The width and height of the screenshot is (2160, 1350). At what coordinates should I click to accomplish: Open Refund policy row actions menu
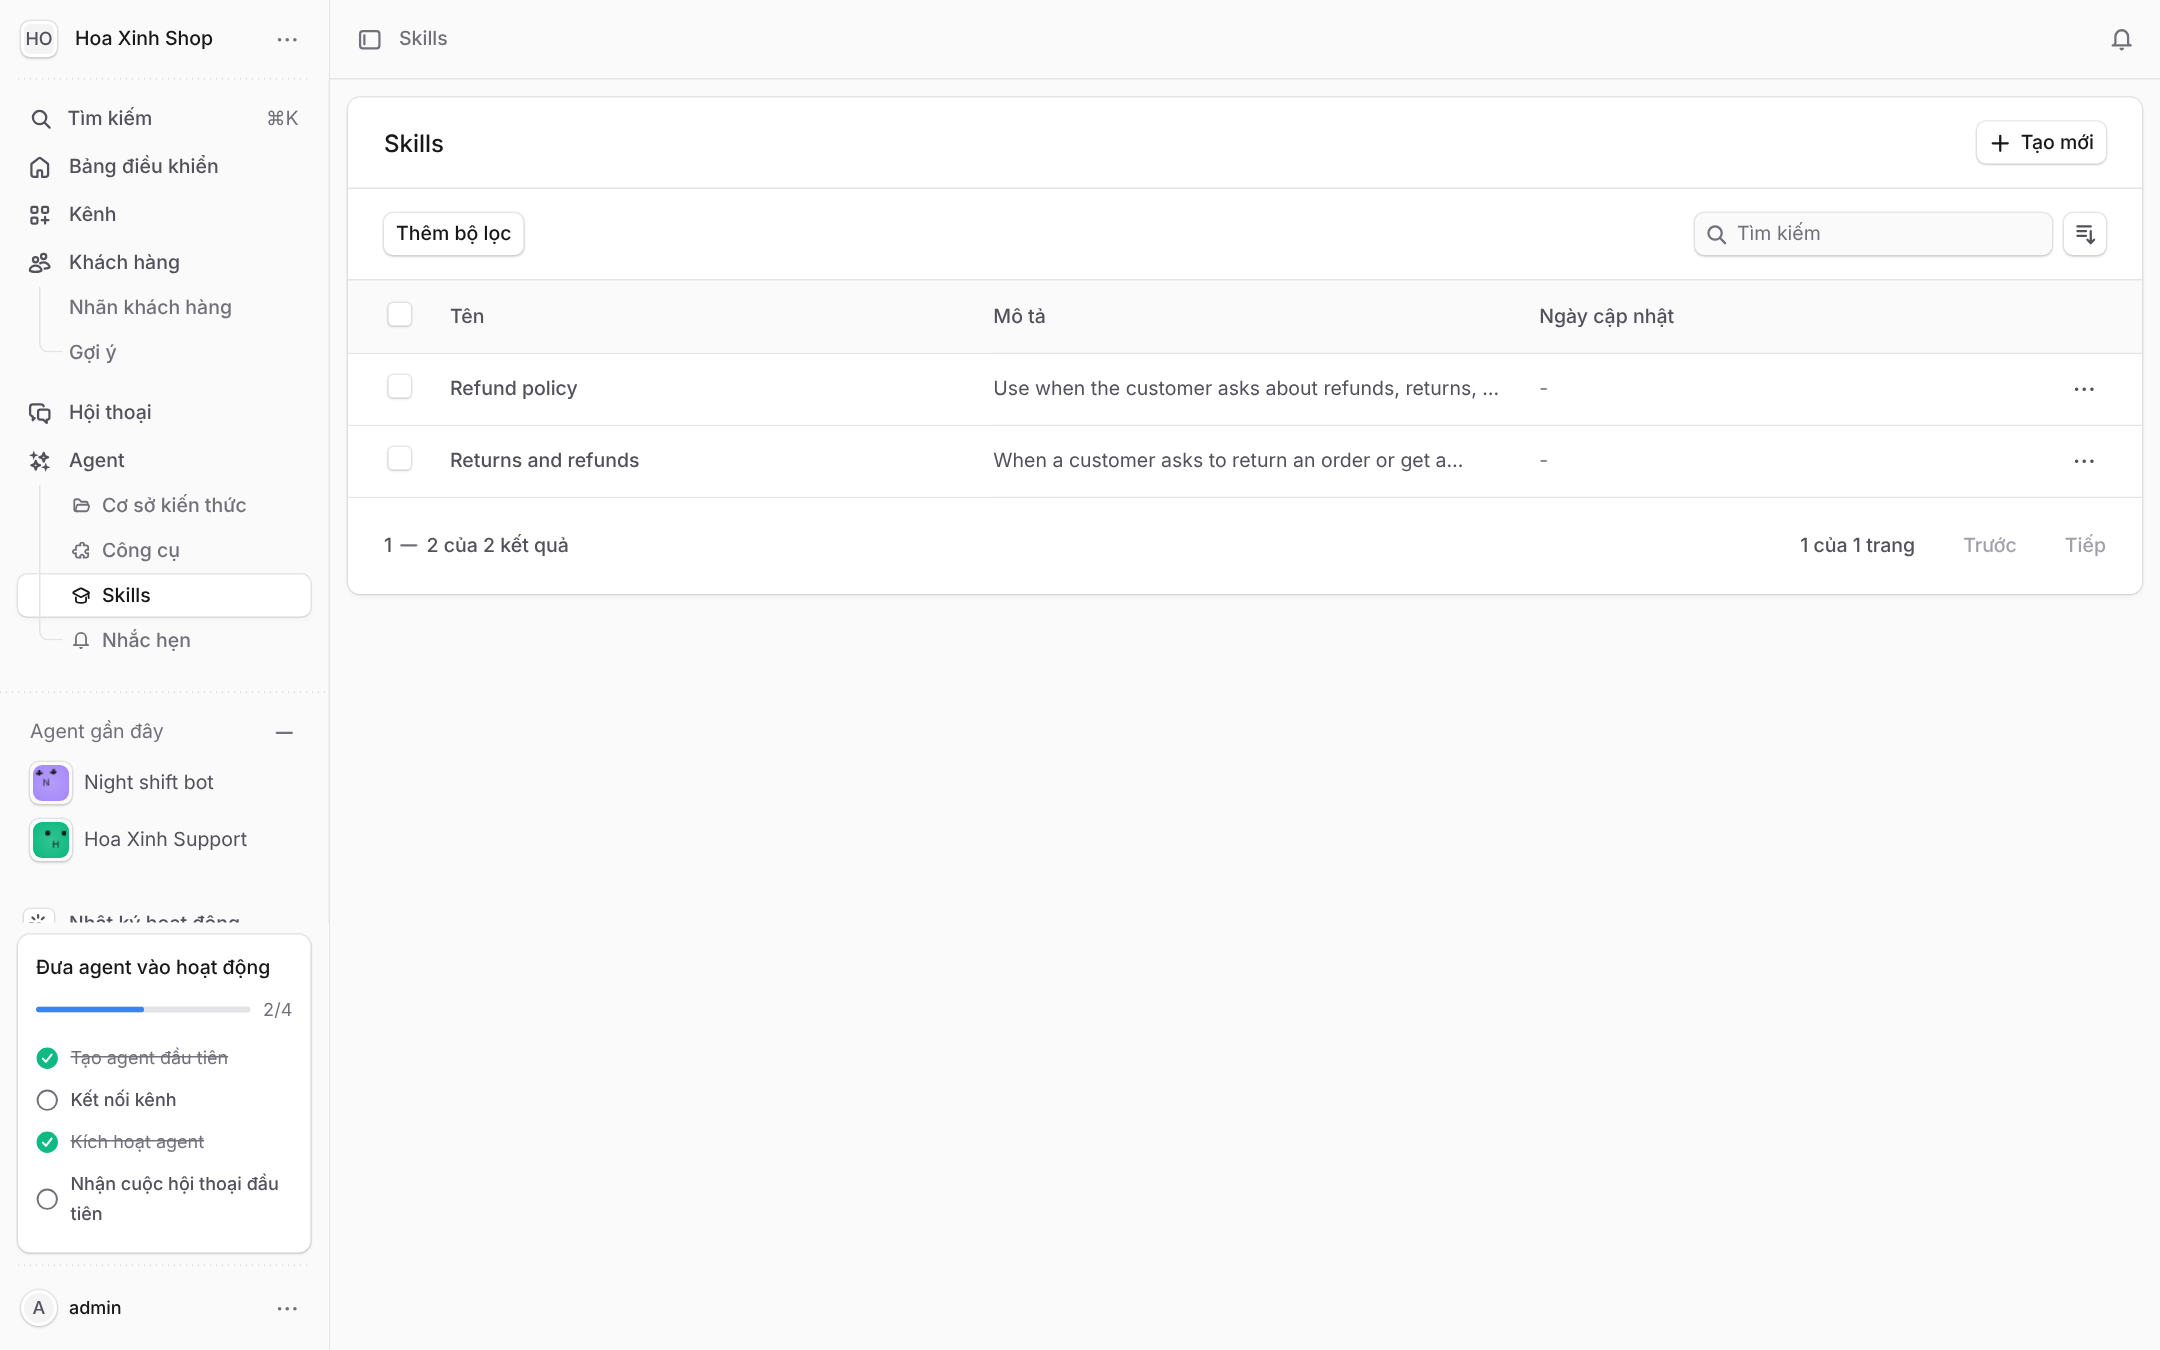pos(2084,389)
